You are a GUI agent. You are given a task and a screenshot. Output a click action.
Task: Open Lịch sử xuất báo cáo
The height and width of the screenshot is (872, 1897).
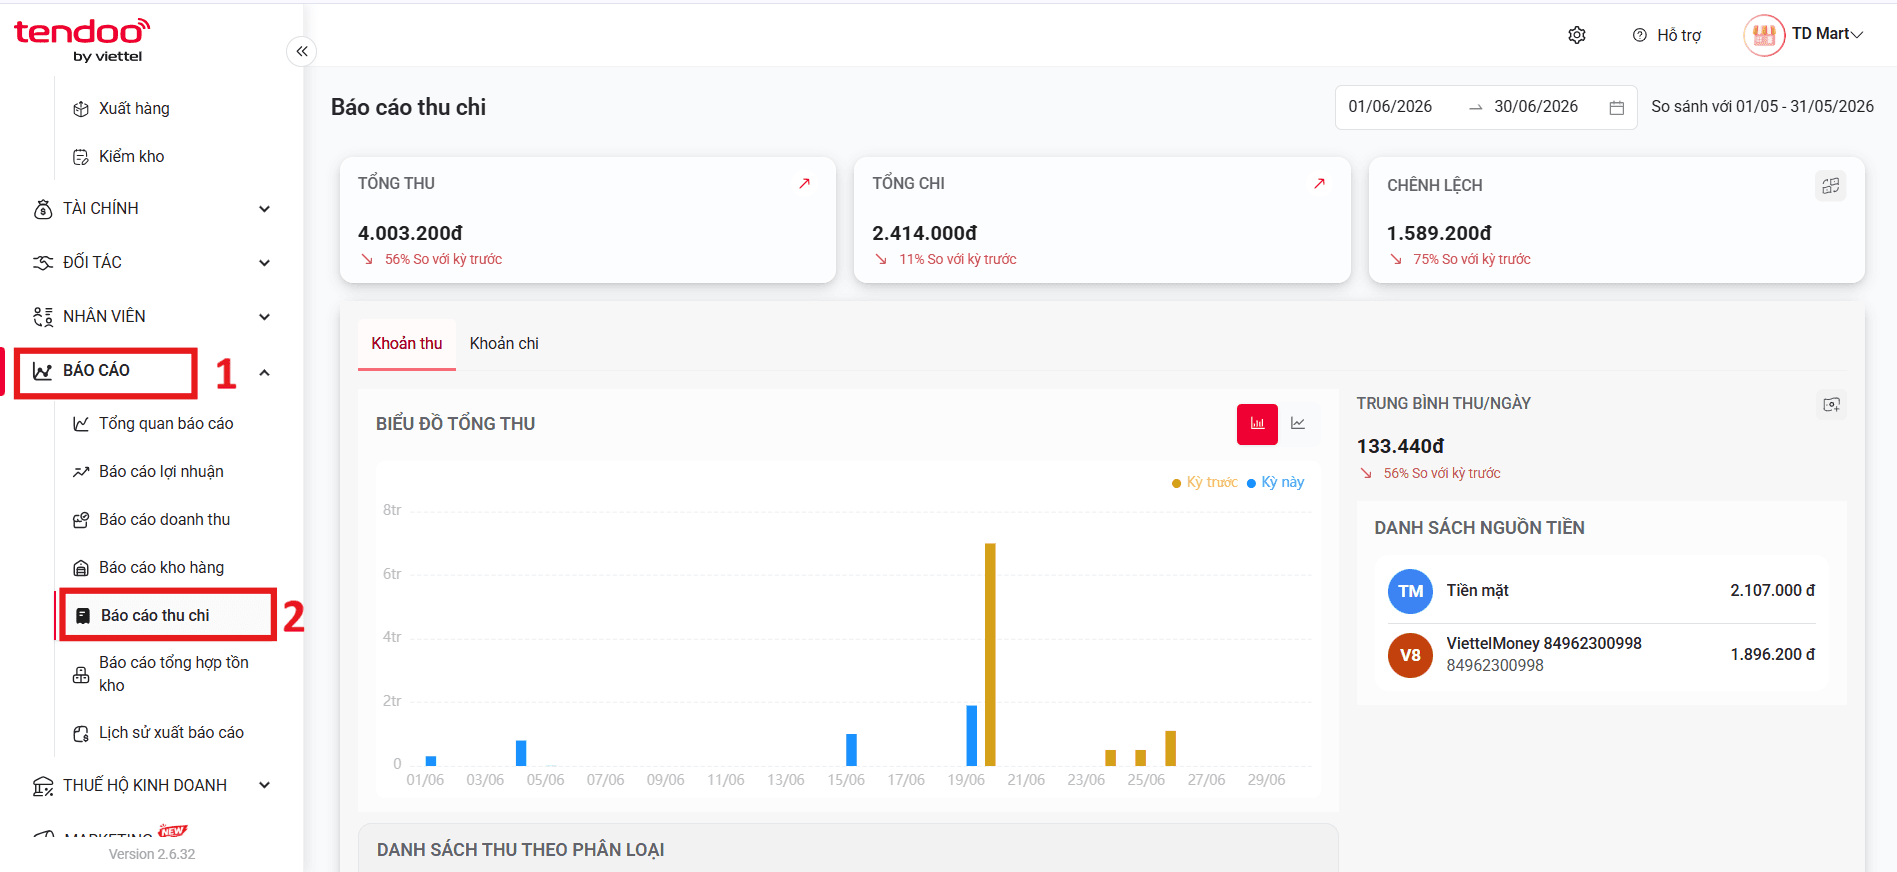(171, 733)
